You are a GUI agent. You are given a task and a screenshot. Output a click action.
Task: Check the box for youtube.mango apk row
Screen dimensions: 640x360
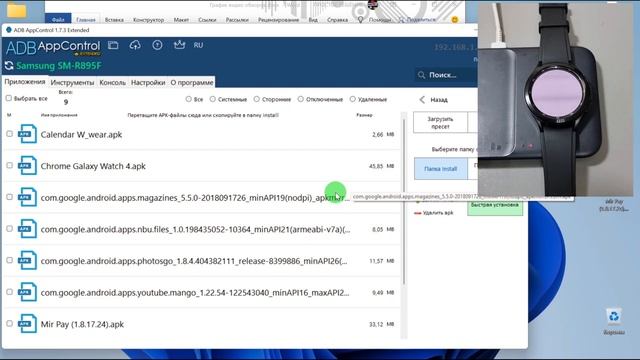click(x=9, y=292)
